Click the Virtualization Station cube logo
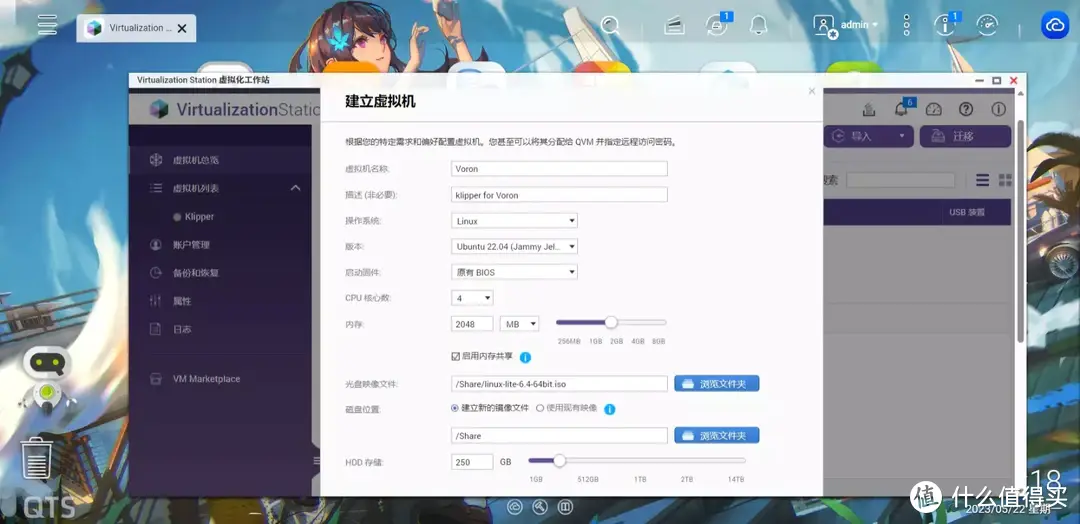 point(159,109)
